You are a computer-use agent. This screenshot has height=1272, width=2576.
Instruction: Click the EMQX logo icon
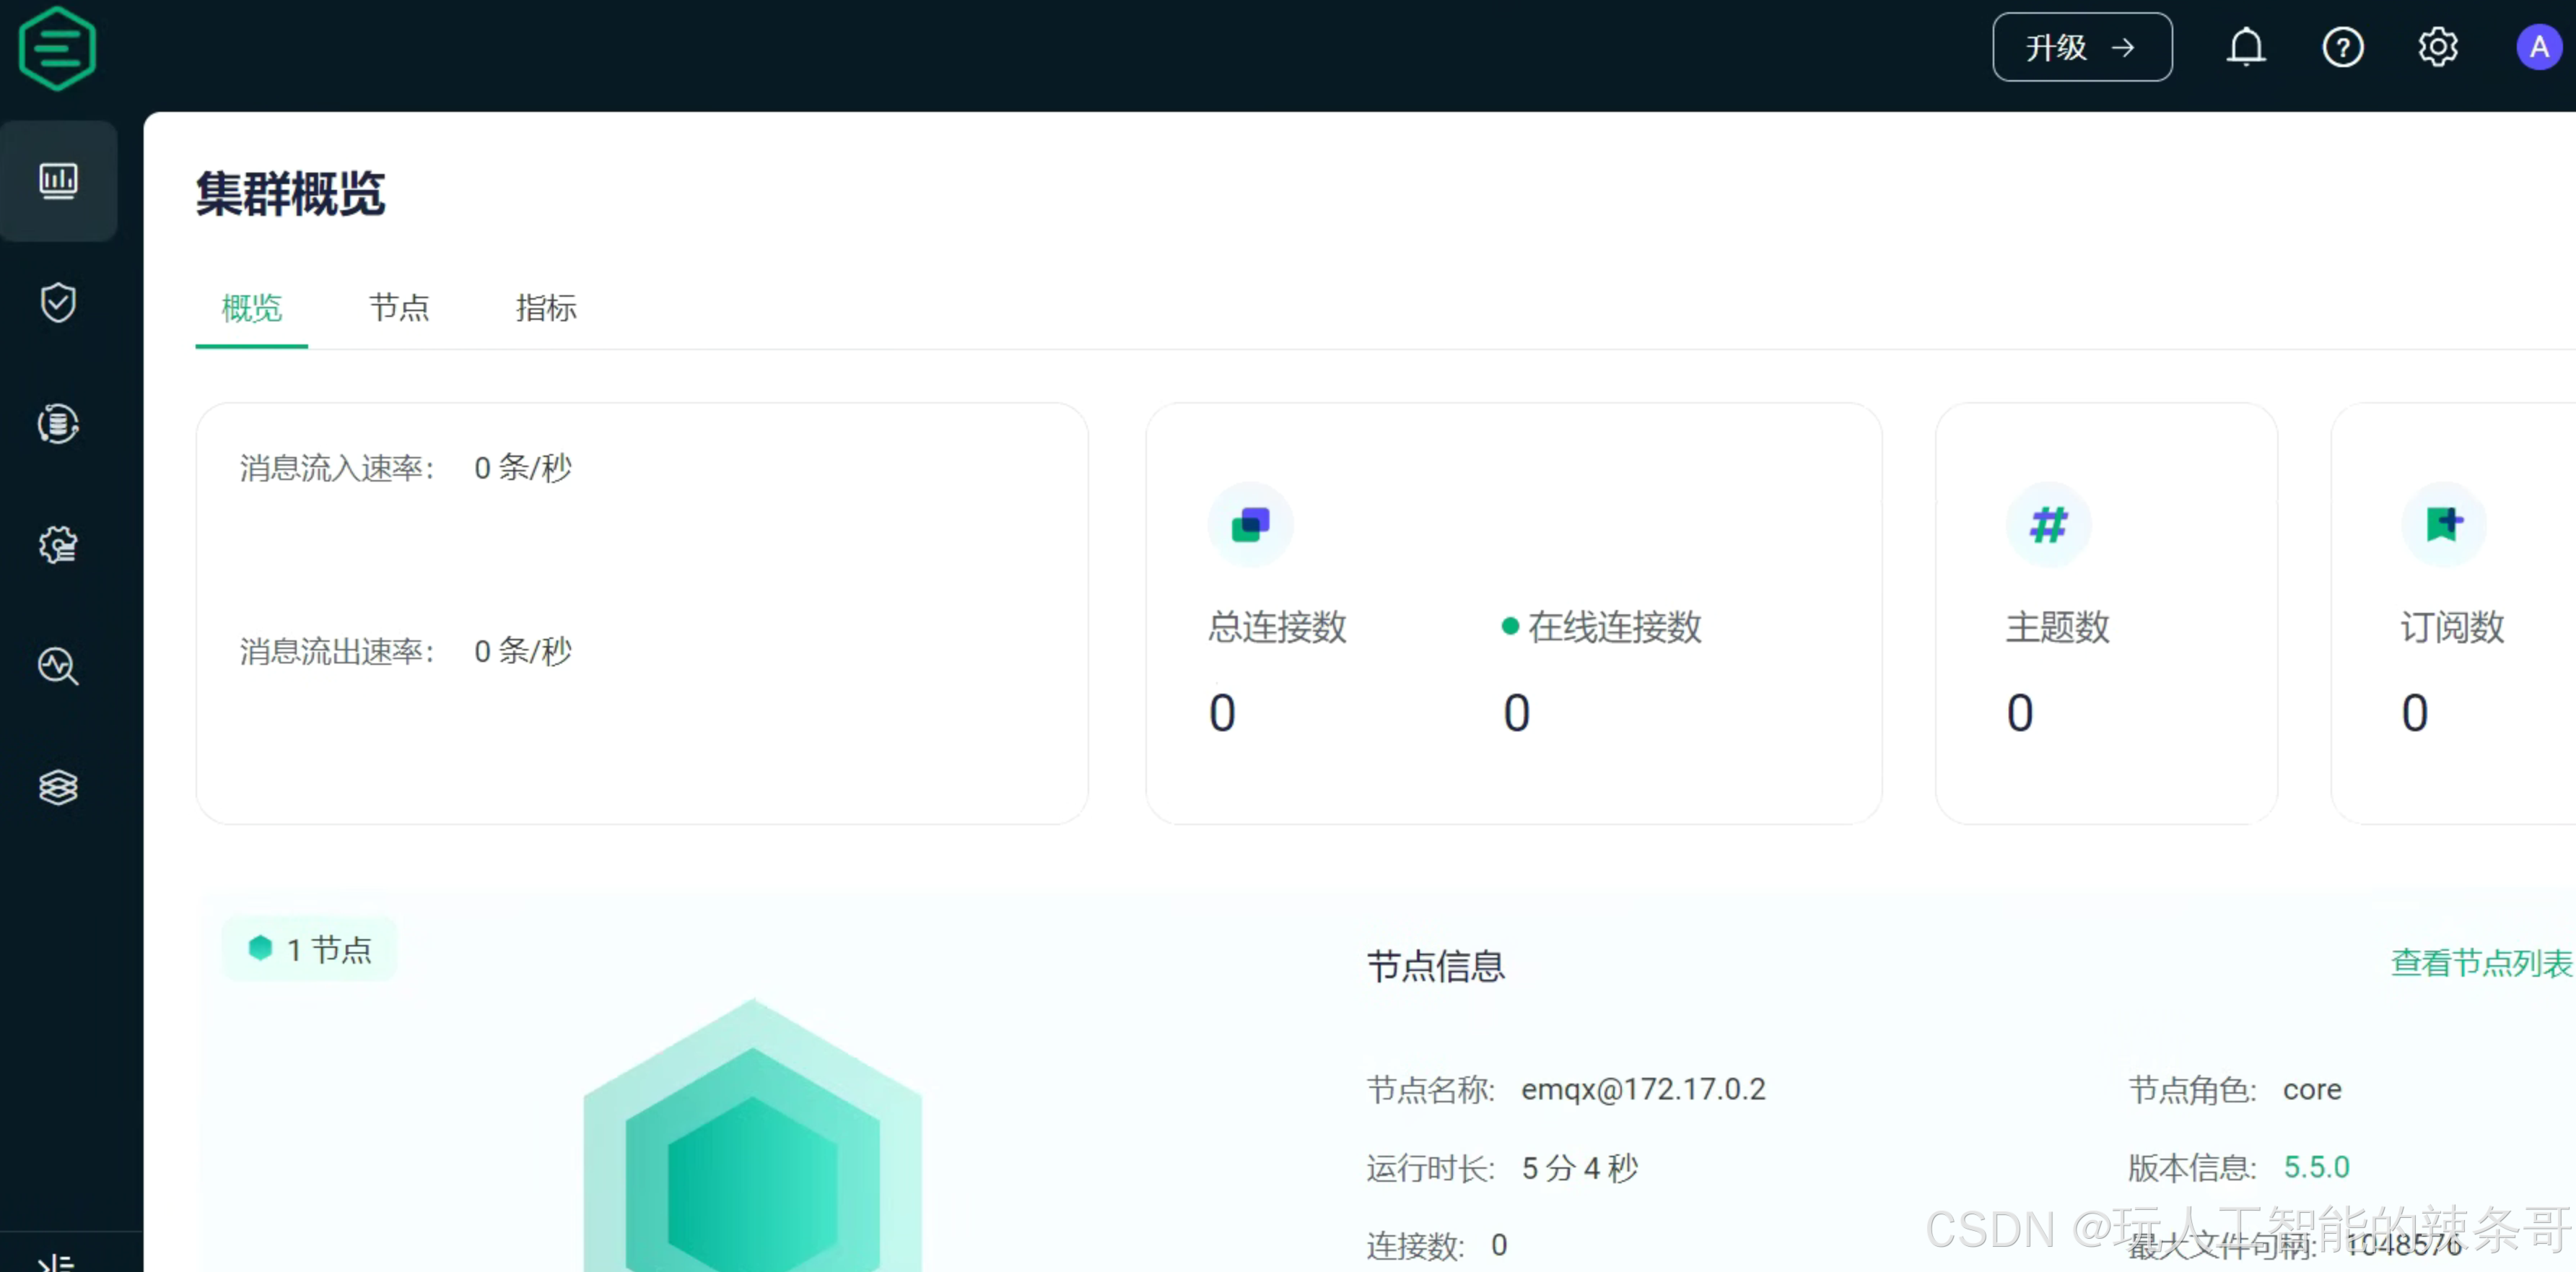[57, 49]
